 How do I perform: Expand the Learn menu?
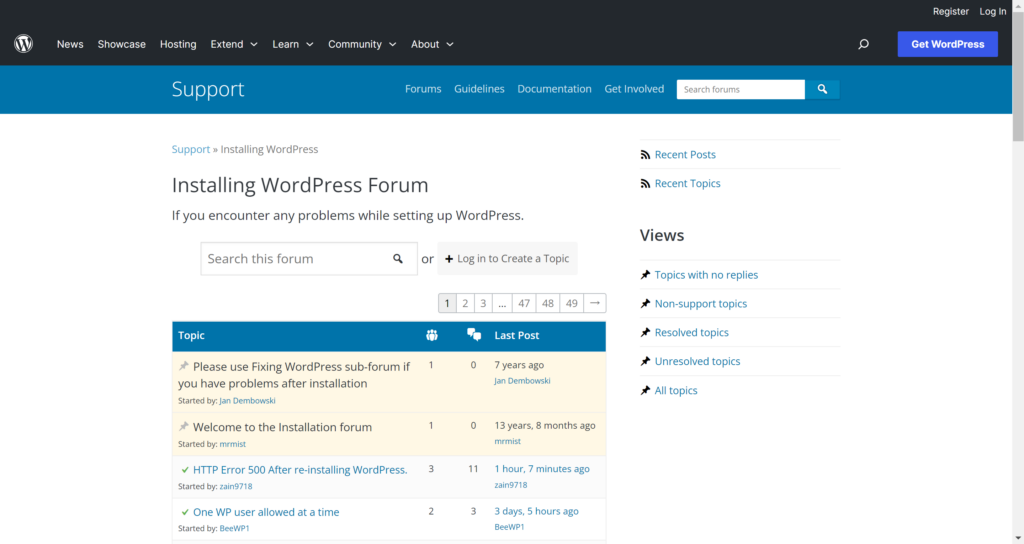[x=293, y=44]
